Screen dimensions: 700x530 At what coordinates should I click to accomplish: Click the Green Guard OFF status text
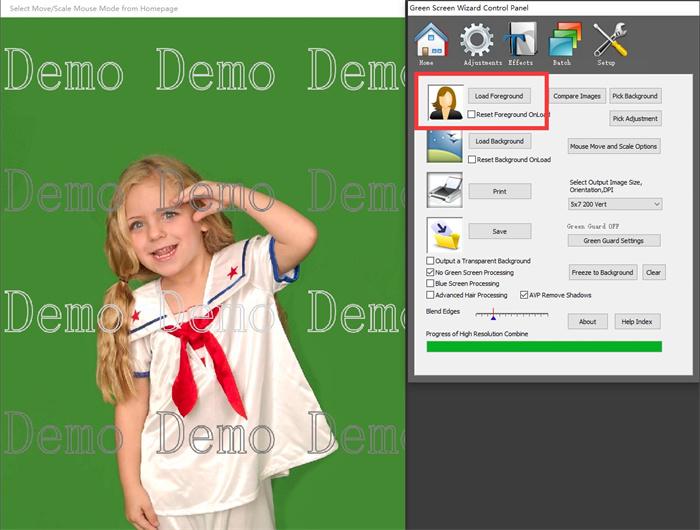pos(593,226)
